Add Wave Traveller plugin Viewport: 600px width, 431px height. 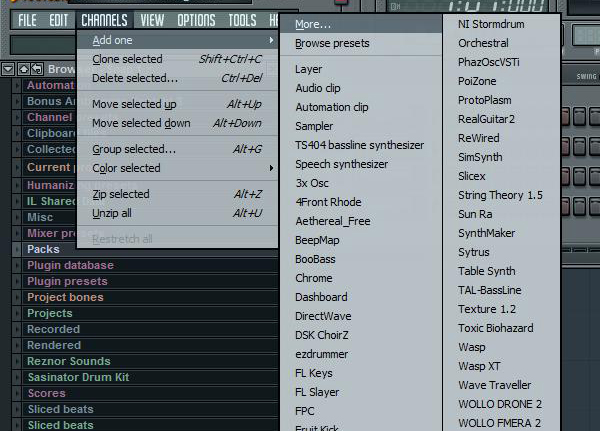pos(502,385)
